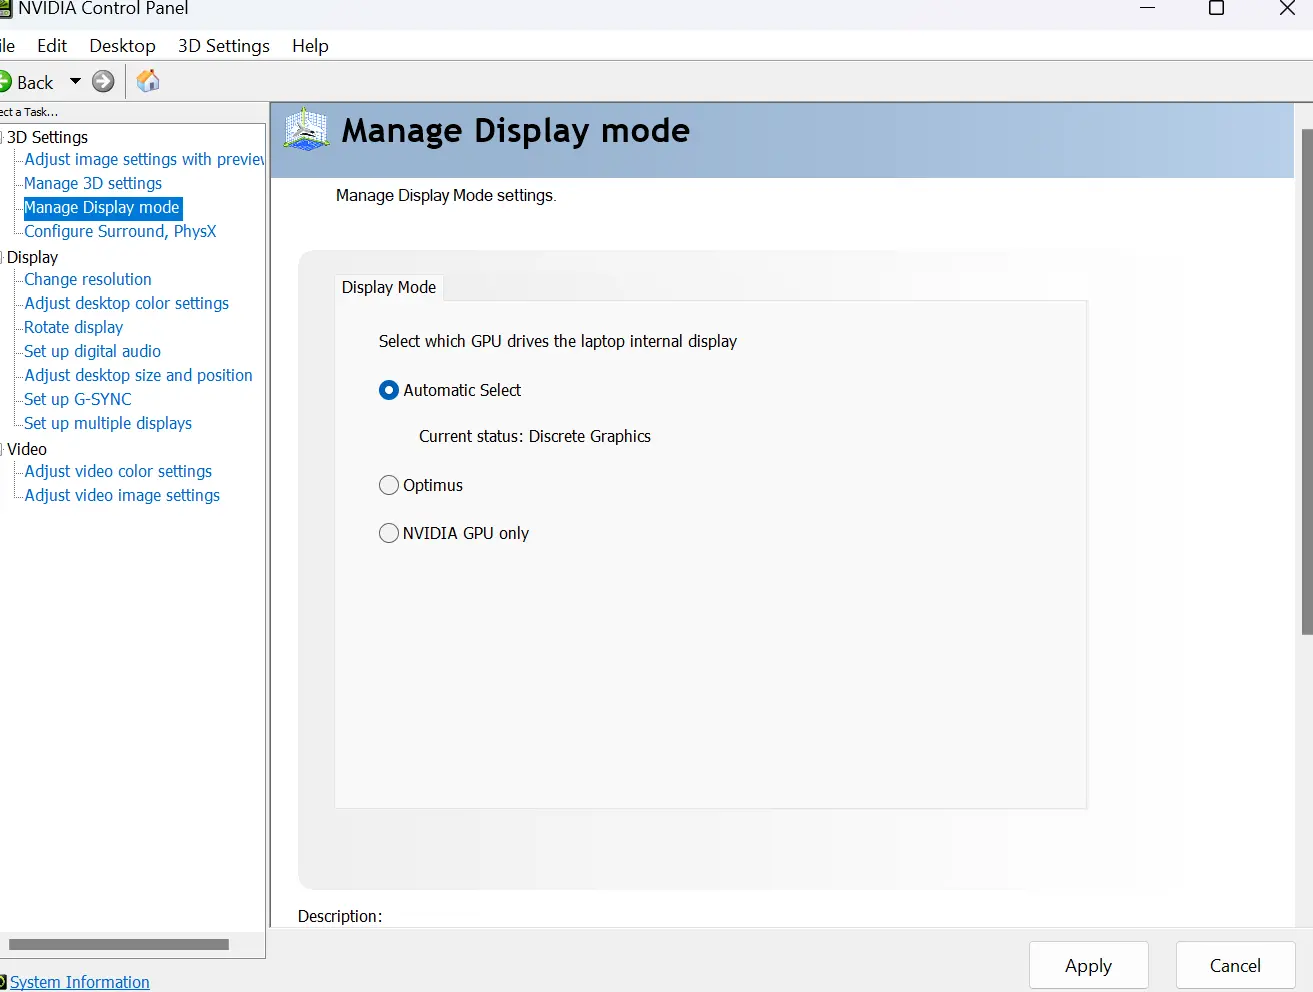Open Configure Surround, PhysX

point(120,231)
